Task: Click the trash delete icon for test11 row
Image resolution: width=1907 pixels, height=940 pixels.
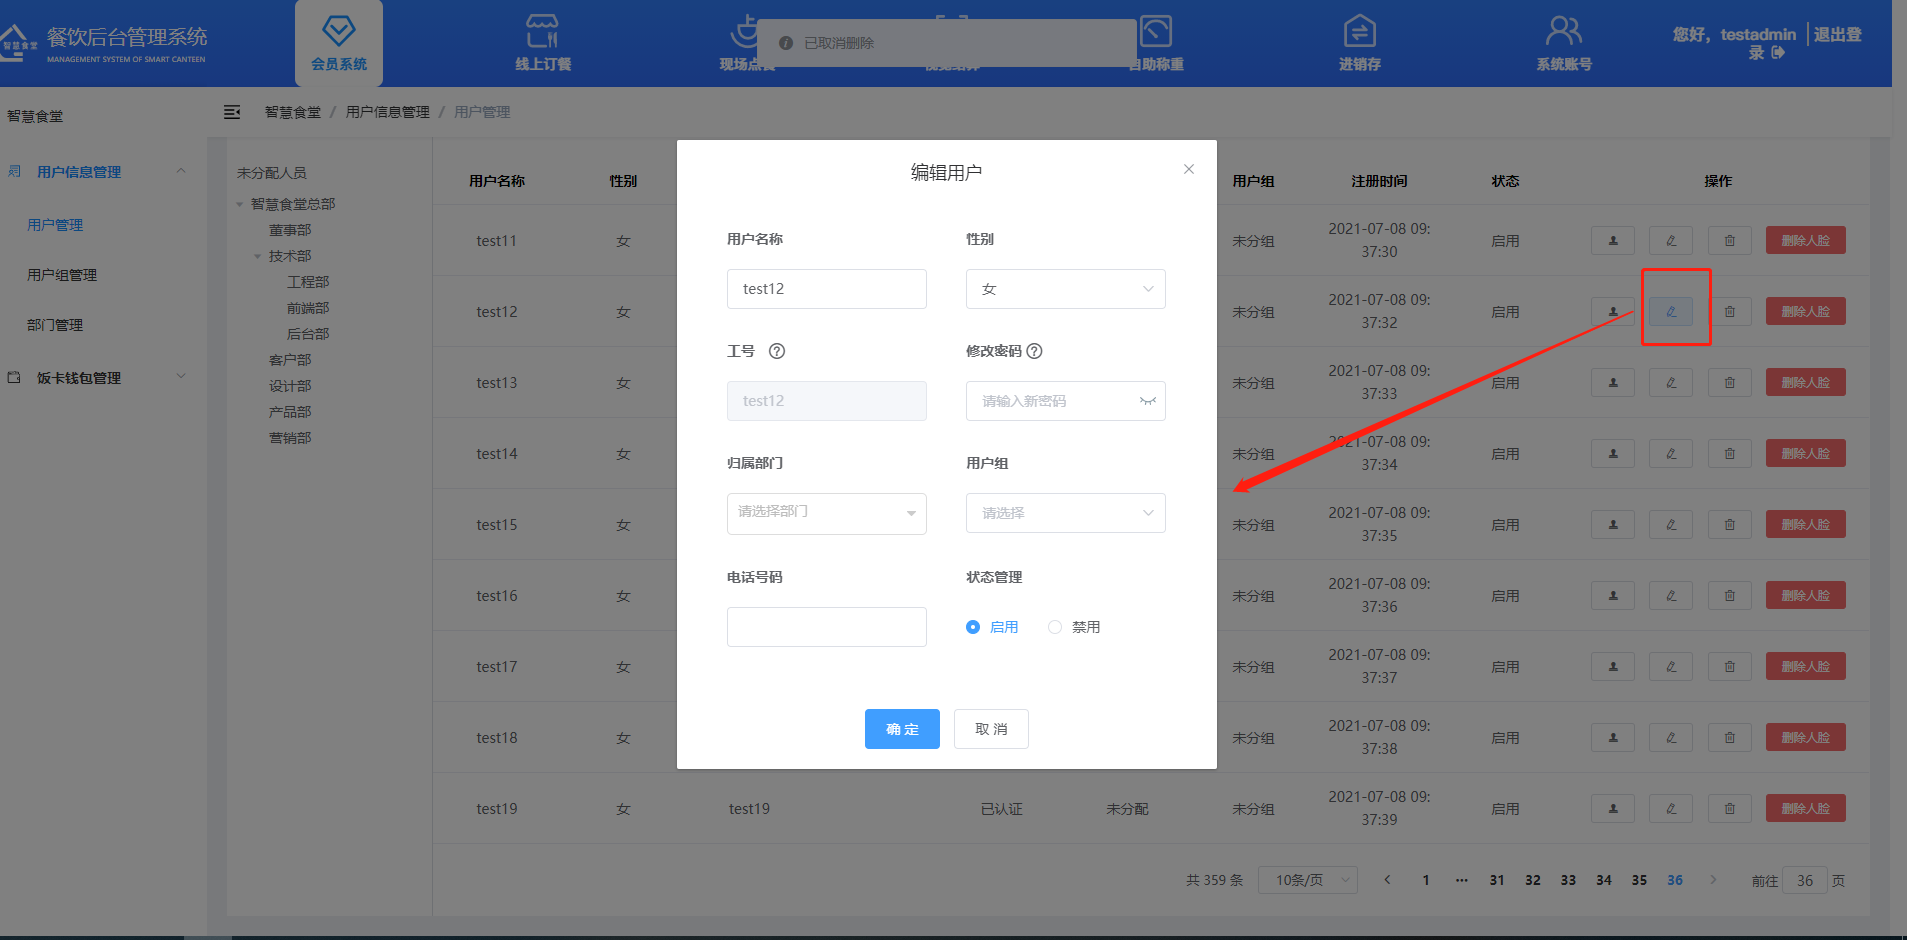Action: (x=1729, y=241)
